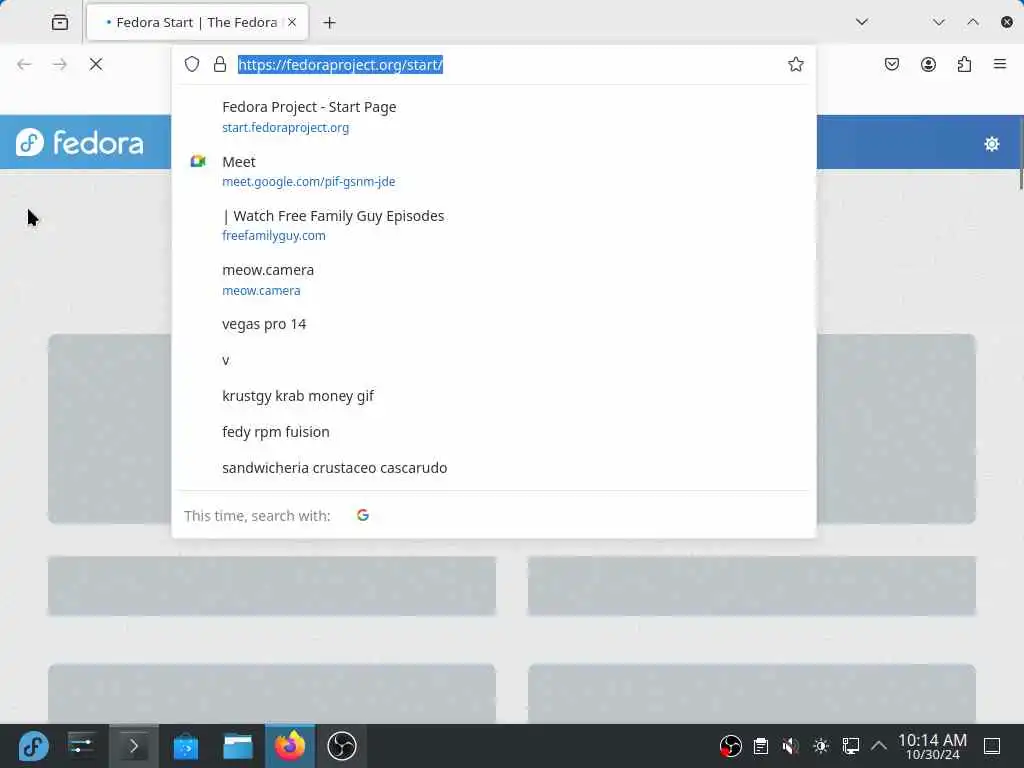The height and width of the screenshot is (768, 1024).
Task: Expand the hidden system tray icons arrow
Action: coord(879,746)
